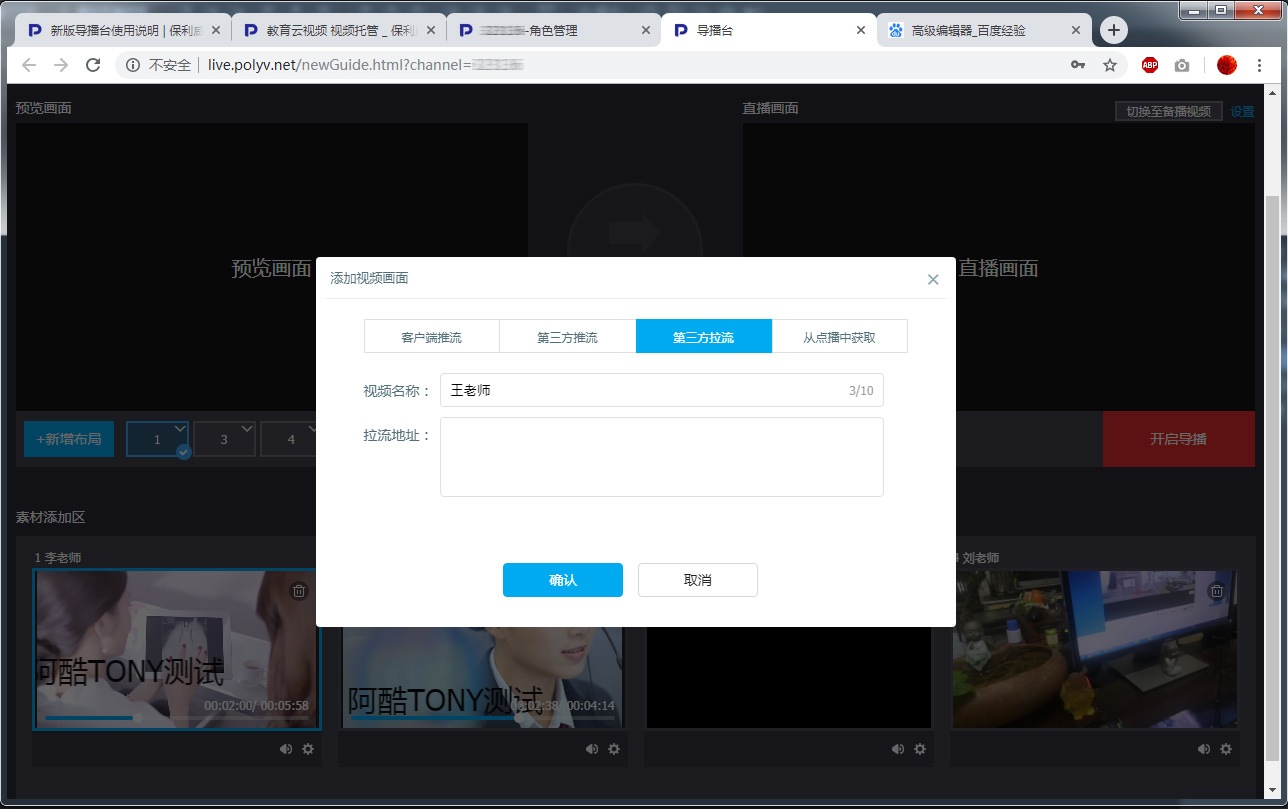Screen dimensions: 1288x809
Task: Open settings gear for 李老师 source
Action: pyautogui.click(x=308, y=749)
